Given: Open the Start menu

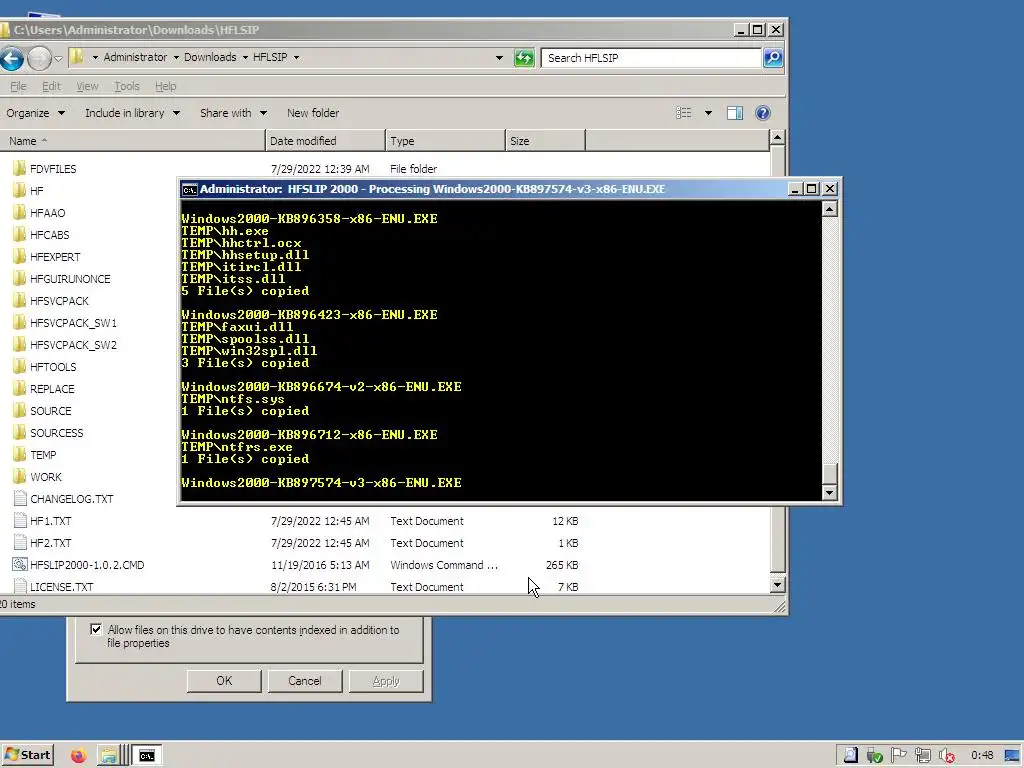Looking at the screenshot, I should [27, 756].
